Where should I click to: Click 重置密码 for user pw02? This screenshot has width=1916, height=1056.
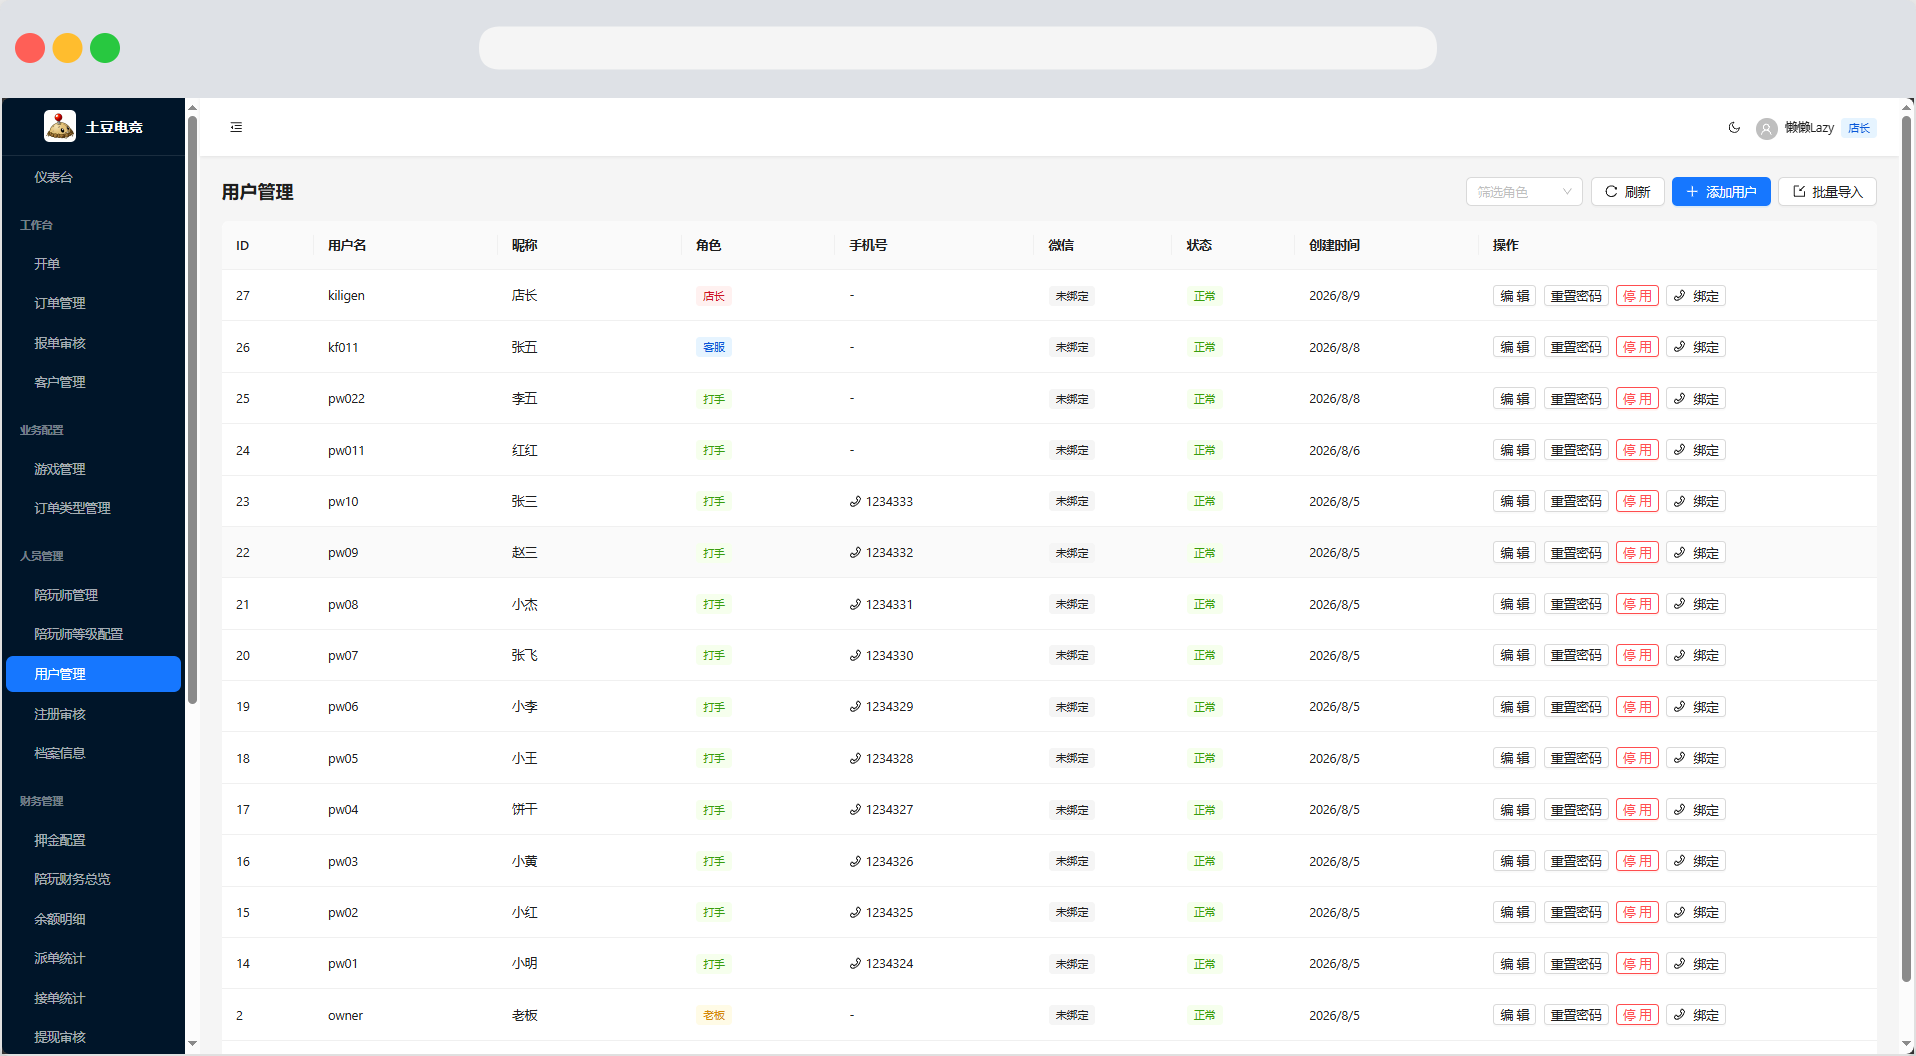pos(1576,912)
